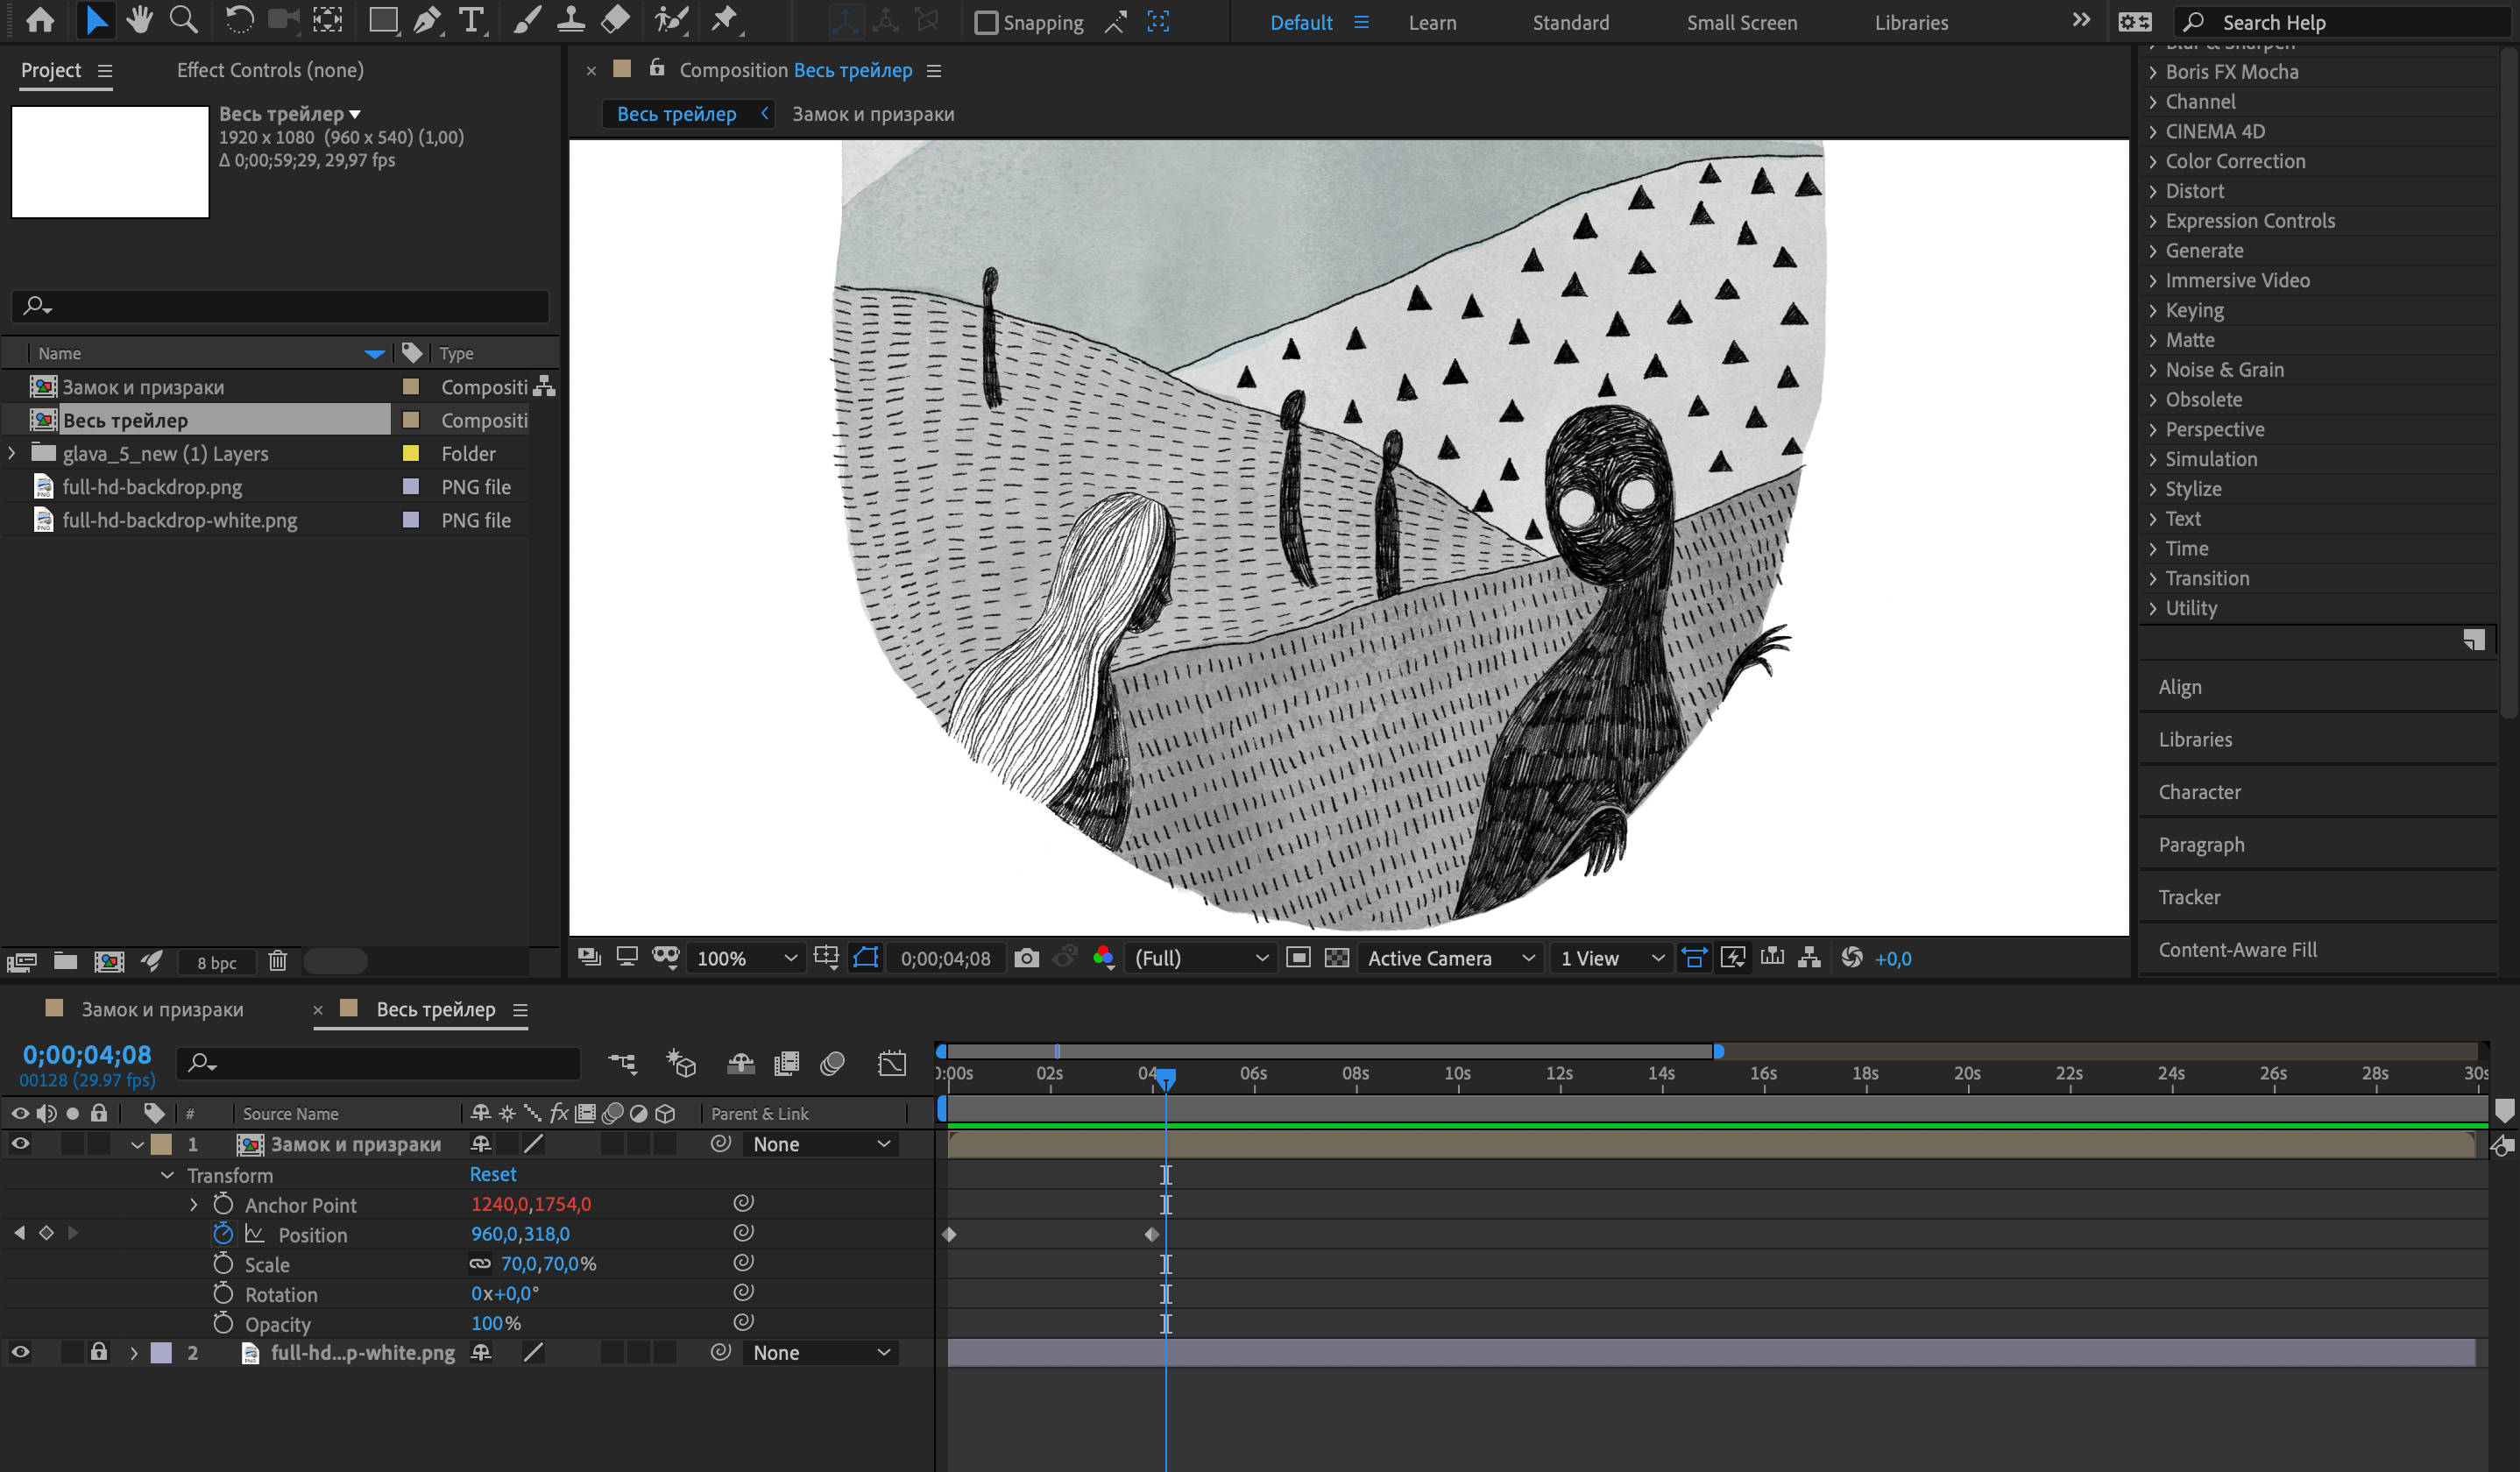Image resolution: width=2520 pixels, height=1472 pixels.
Task: Collapse the Transform group
Action: (x=168, y=1175)
